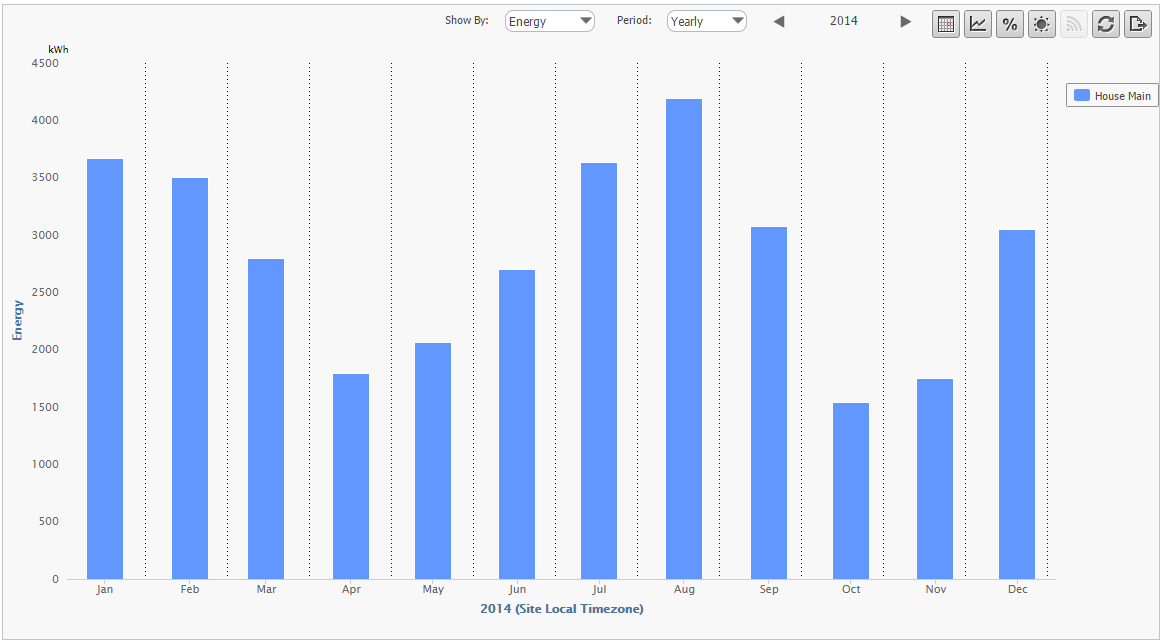The height and width of the screenshot is (644, 1163).
Task: Switch to line chart view
Action: [x=978, y=24]
